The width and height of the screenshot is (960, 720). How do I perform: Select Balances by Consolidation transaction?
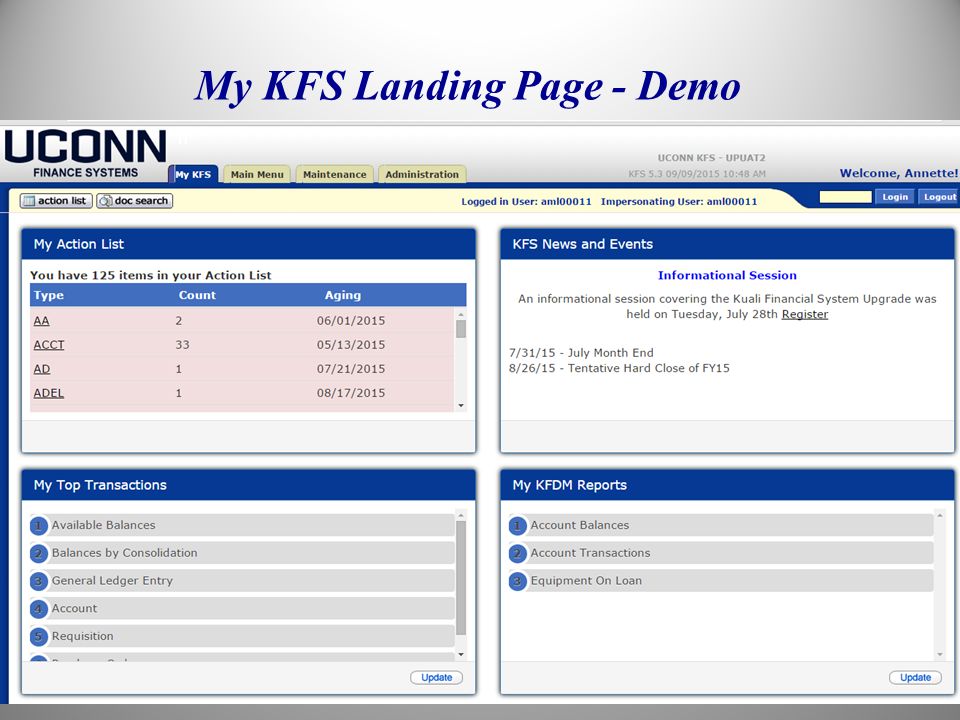point(242,553)
